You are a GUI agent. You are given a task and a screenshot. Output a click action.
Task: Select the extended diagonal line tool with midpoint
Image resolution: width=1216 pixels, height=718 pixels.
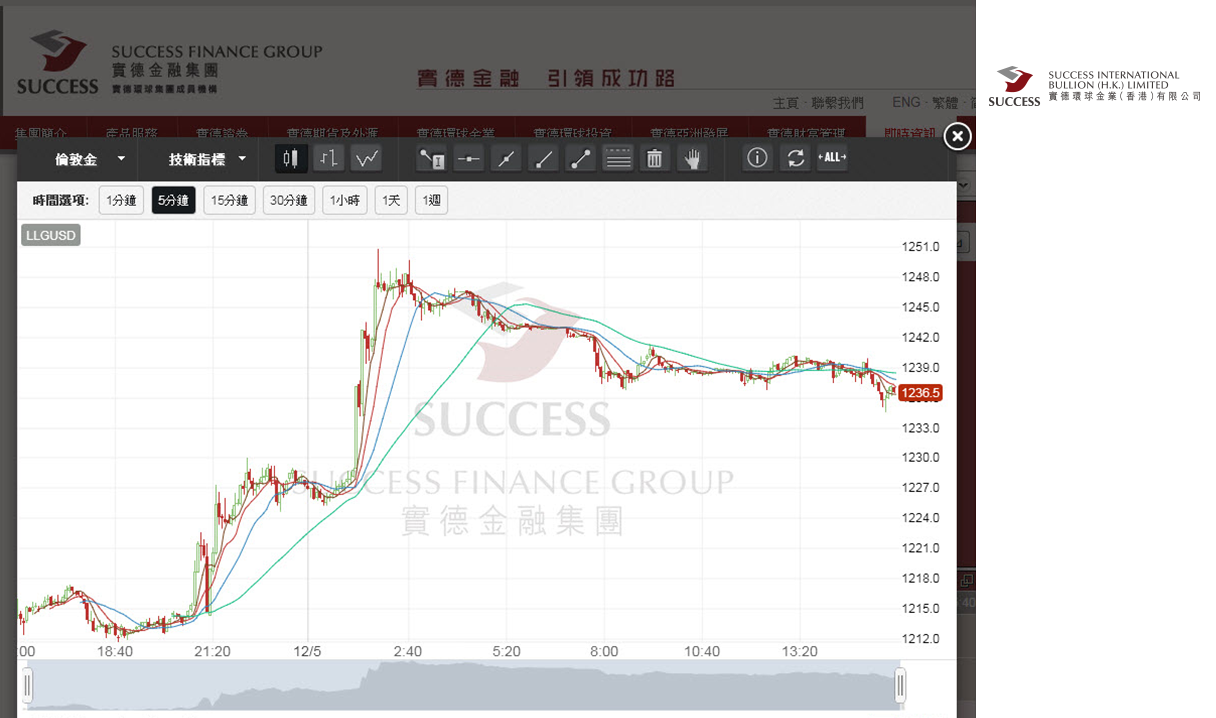(507, 158)
